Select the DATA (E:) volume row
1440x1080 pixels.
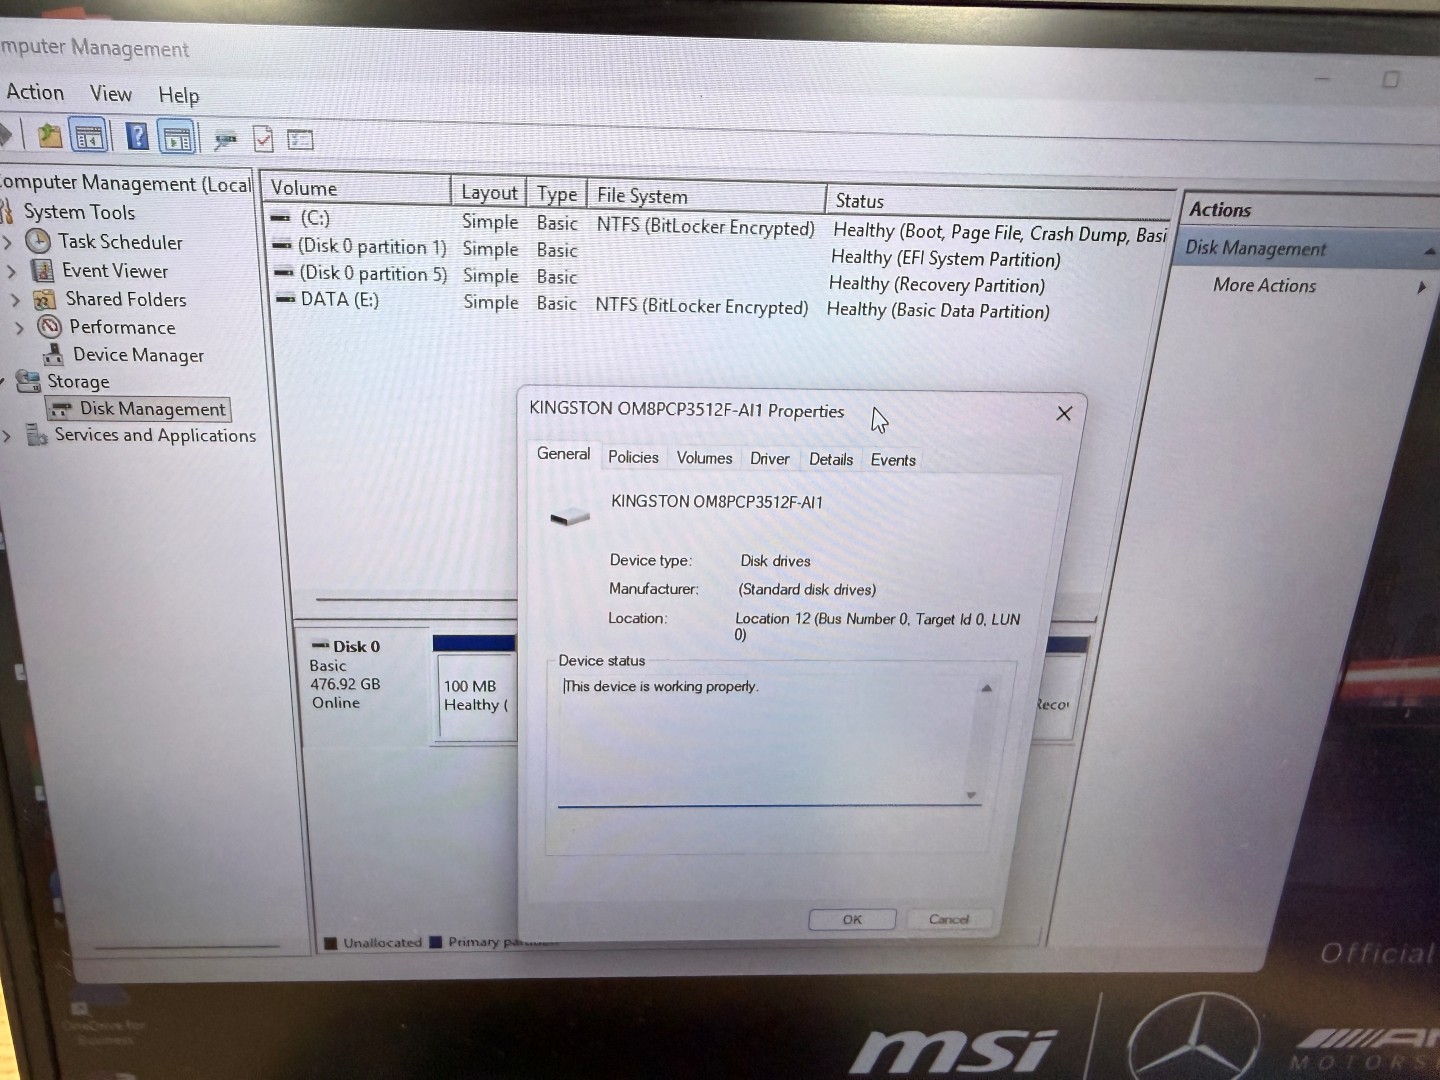pos(340,300)
